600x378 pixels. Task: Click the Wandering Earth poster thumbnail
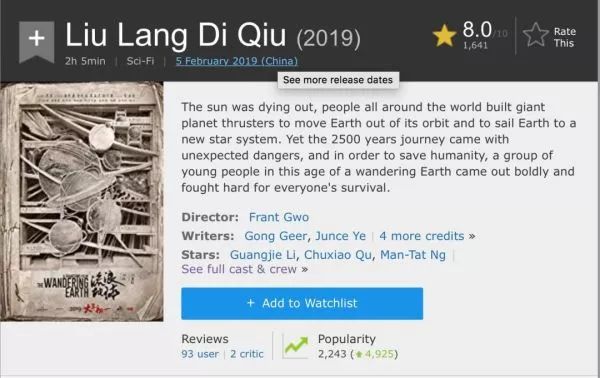point(82,202)
